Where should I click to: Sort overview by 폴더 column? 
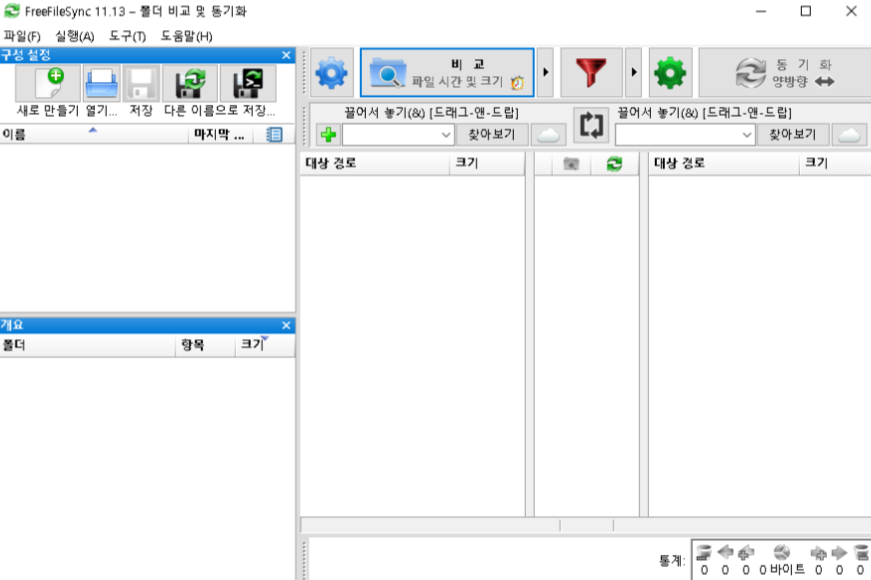(x=88, y=345)
